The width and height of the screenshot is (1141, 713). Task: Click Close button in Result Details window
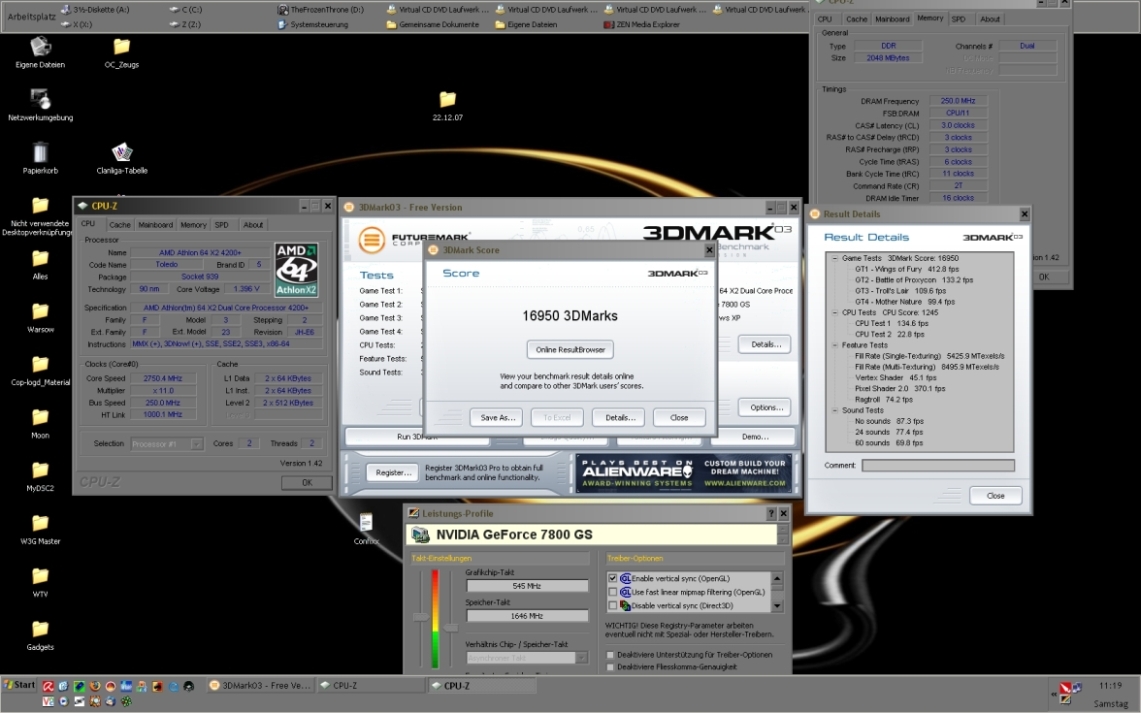pos(995,495)
